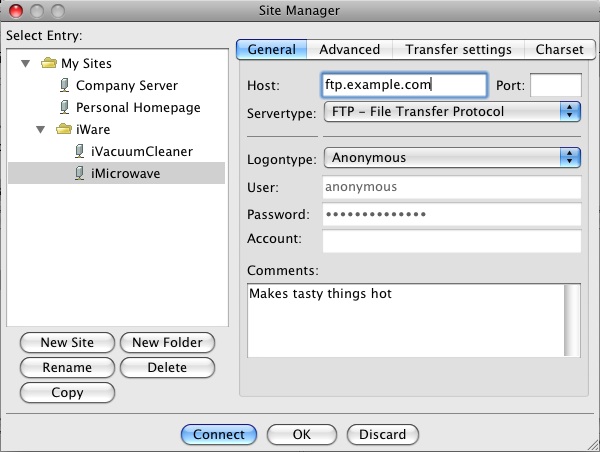Open the Logontype dropdown
The width and height of the screenshot is (600, 452).
pos(453,157)
